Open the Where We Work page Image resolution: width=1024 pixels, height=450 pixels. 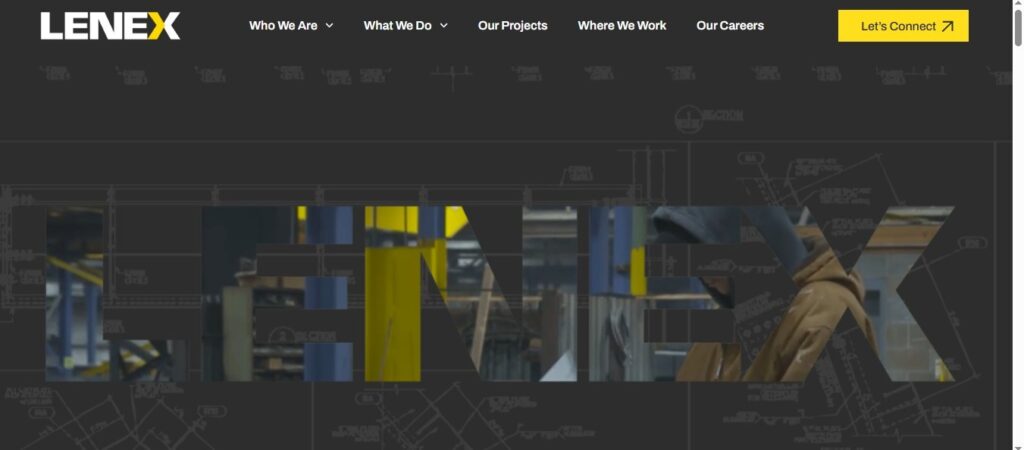(622, 25)
